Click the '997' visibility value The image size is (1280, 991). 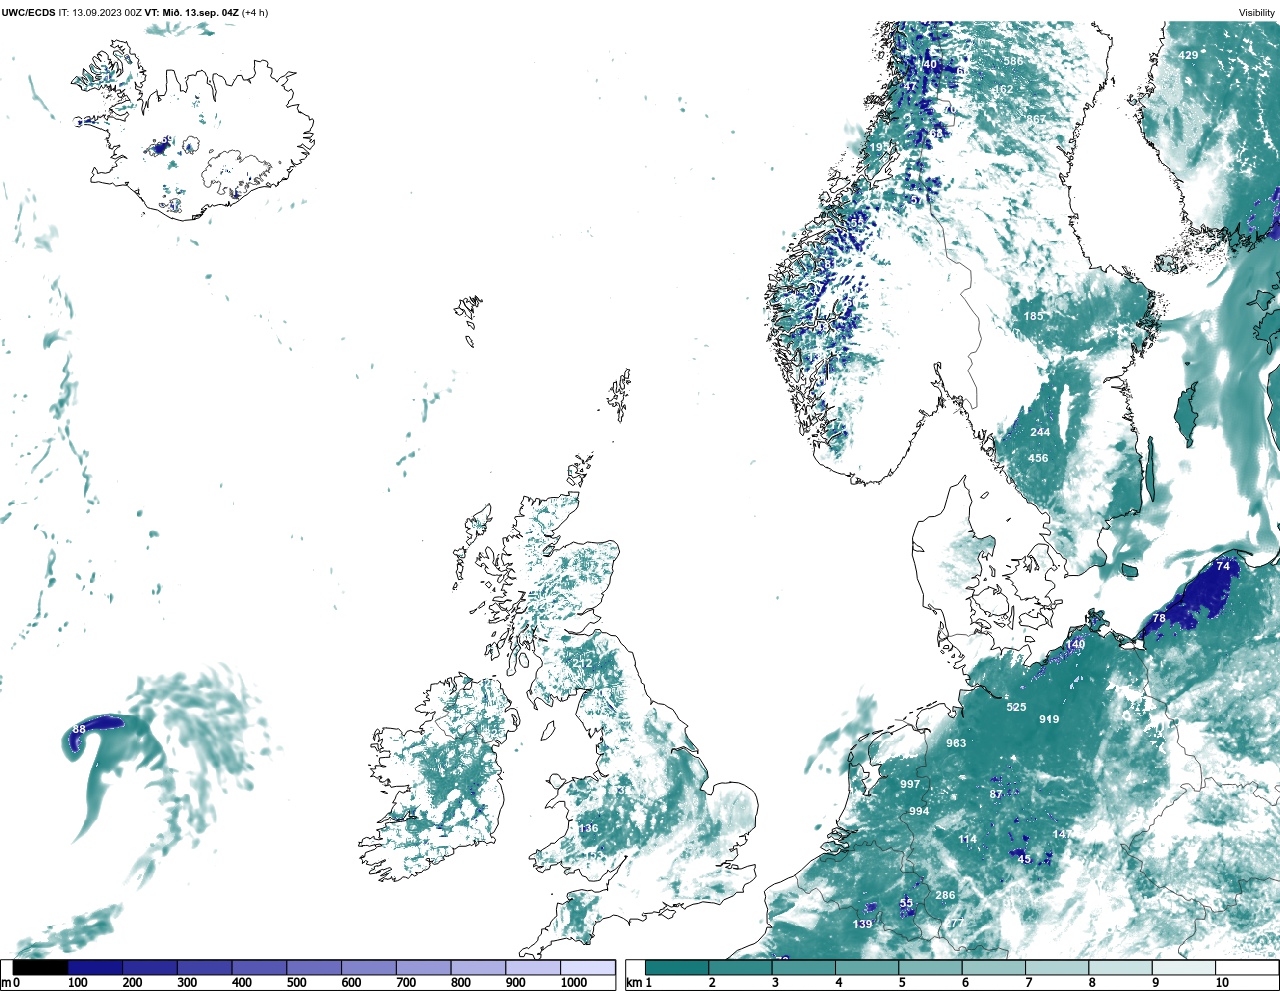click(910, 784)
